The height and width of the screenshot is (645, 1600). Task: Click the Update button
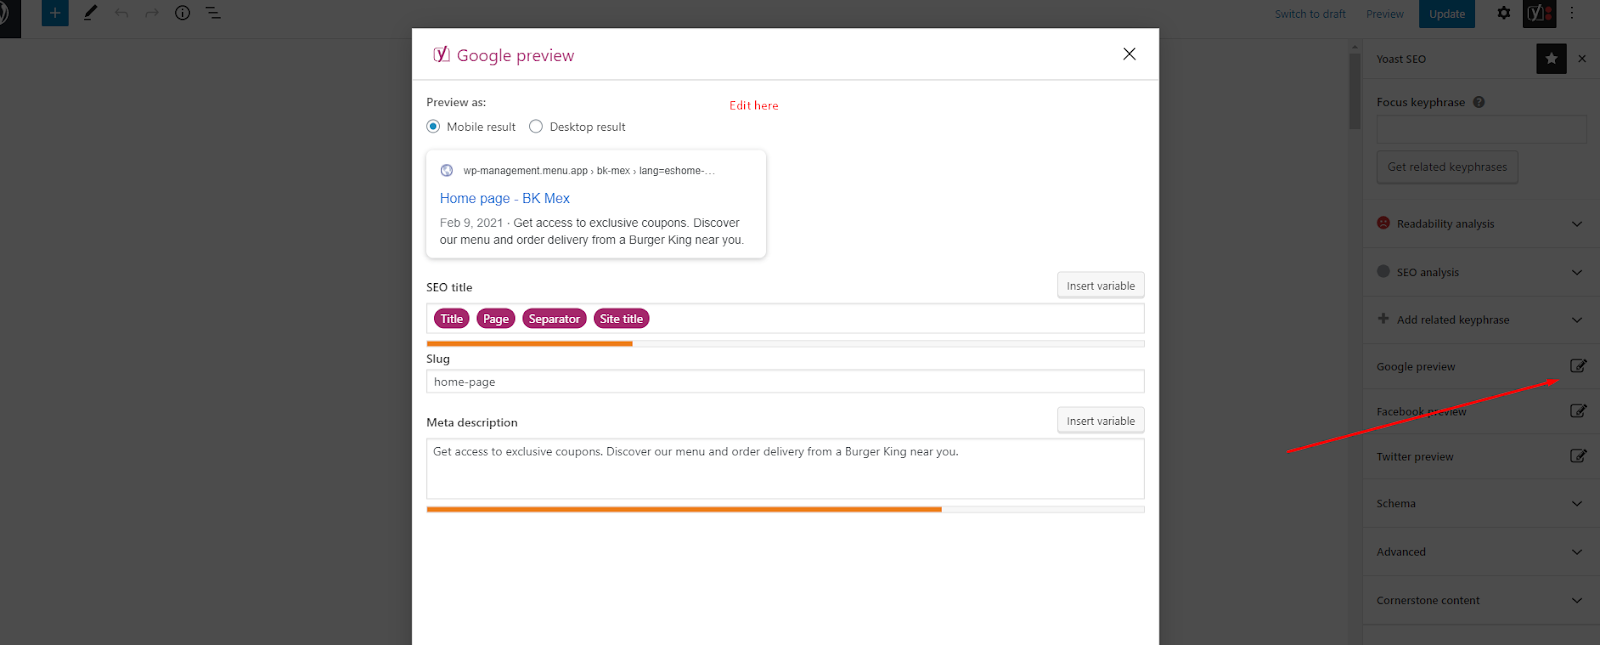1447,14
